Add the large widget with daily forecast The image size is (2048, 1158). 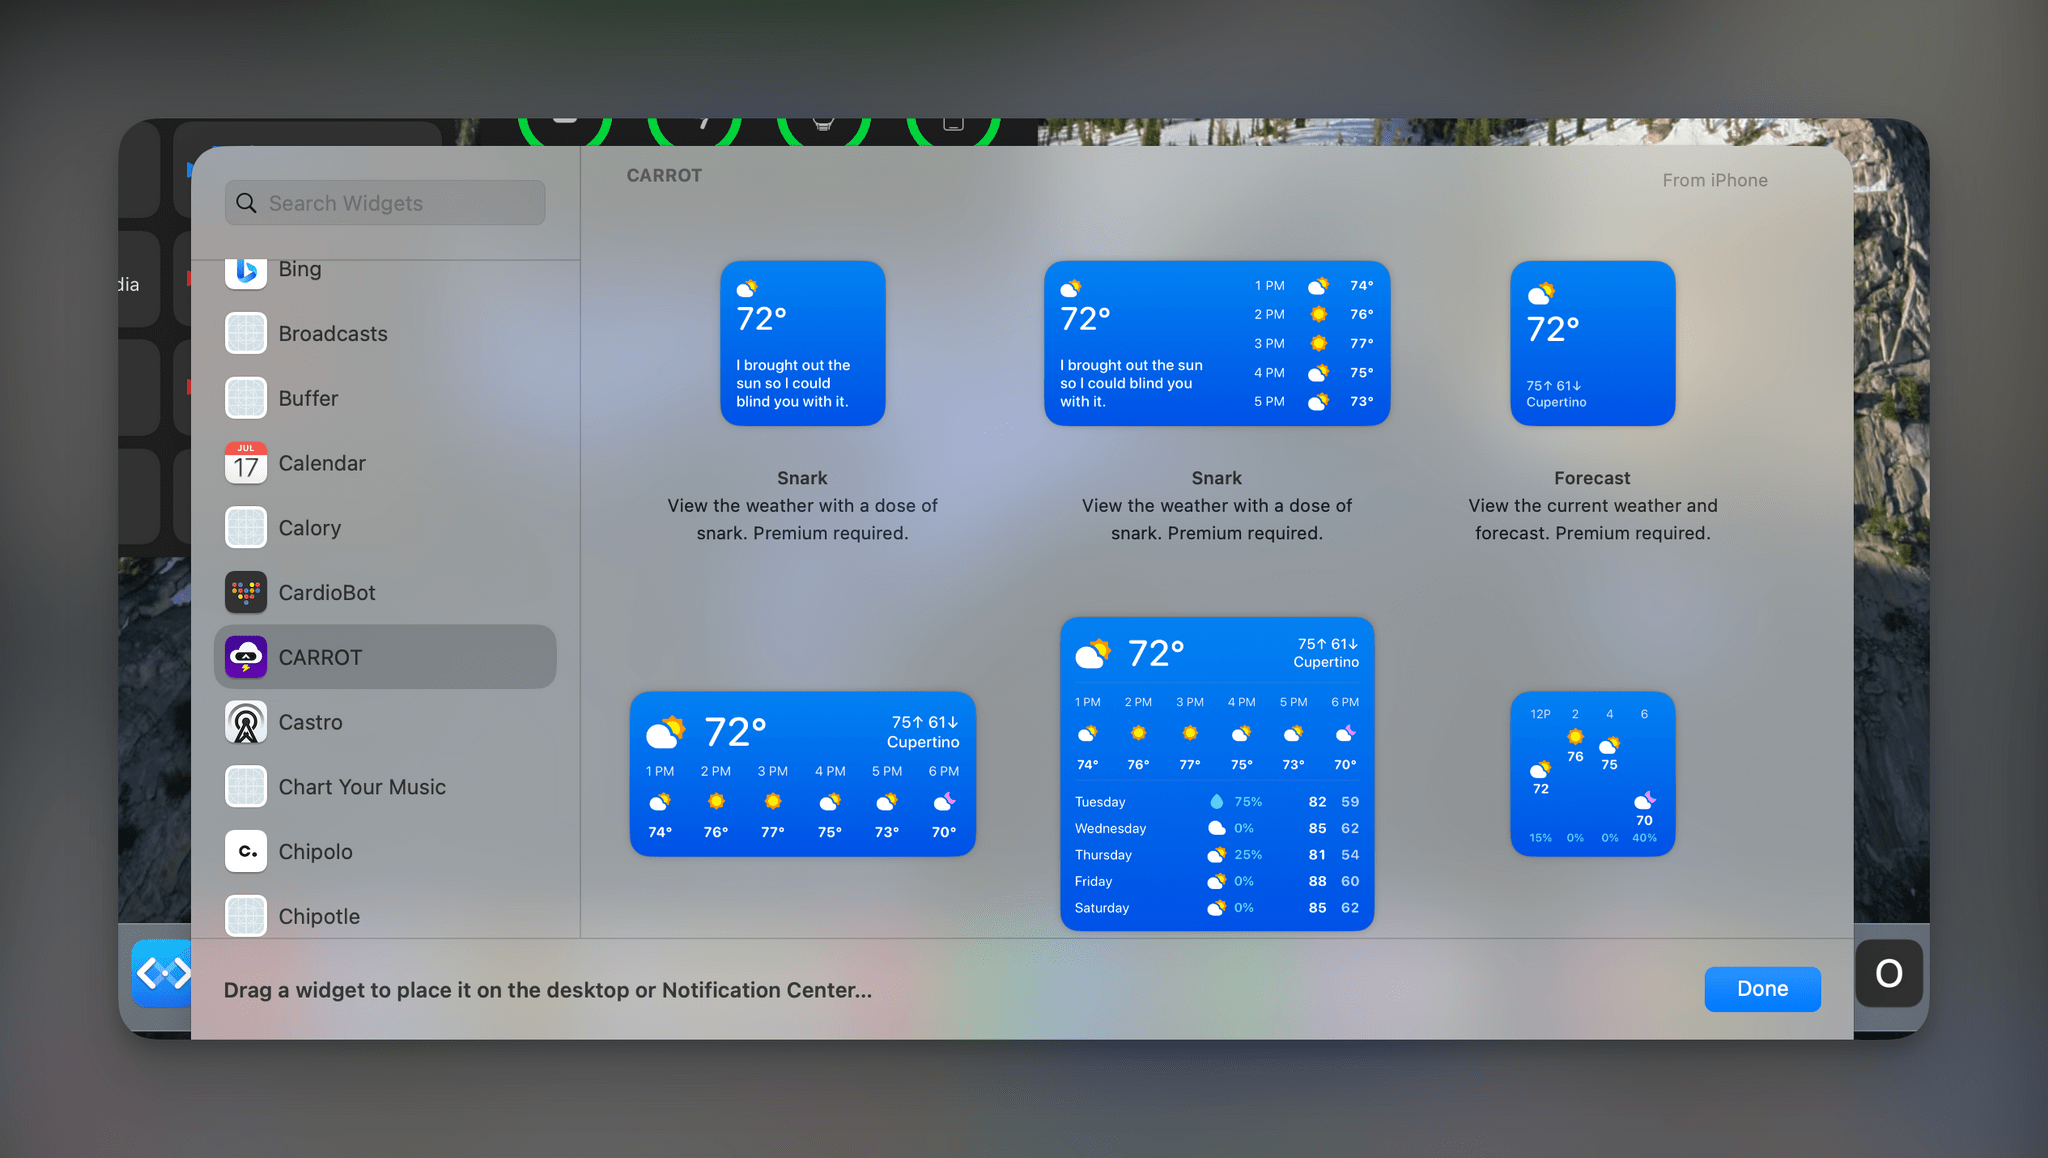(x=1217, y=773)
